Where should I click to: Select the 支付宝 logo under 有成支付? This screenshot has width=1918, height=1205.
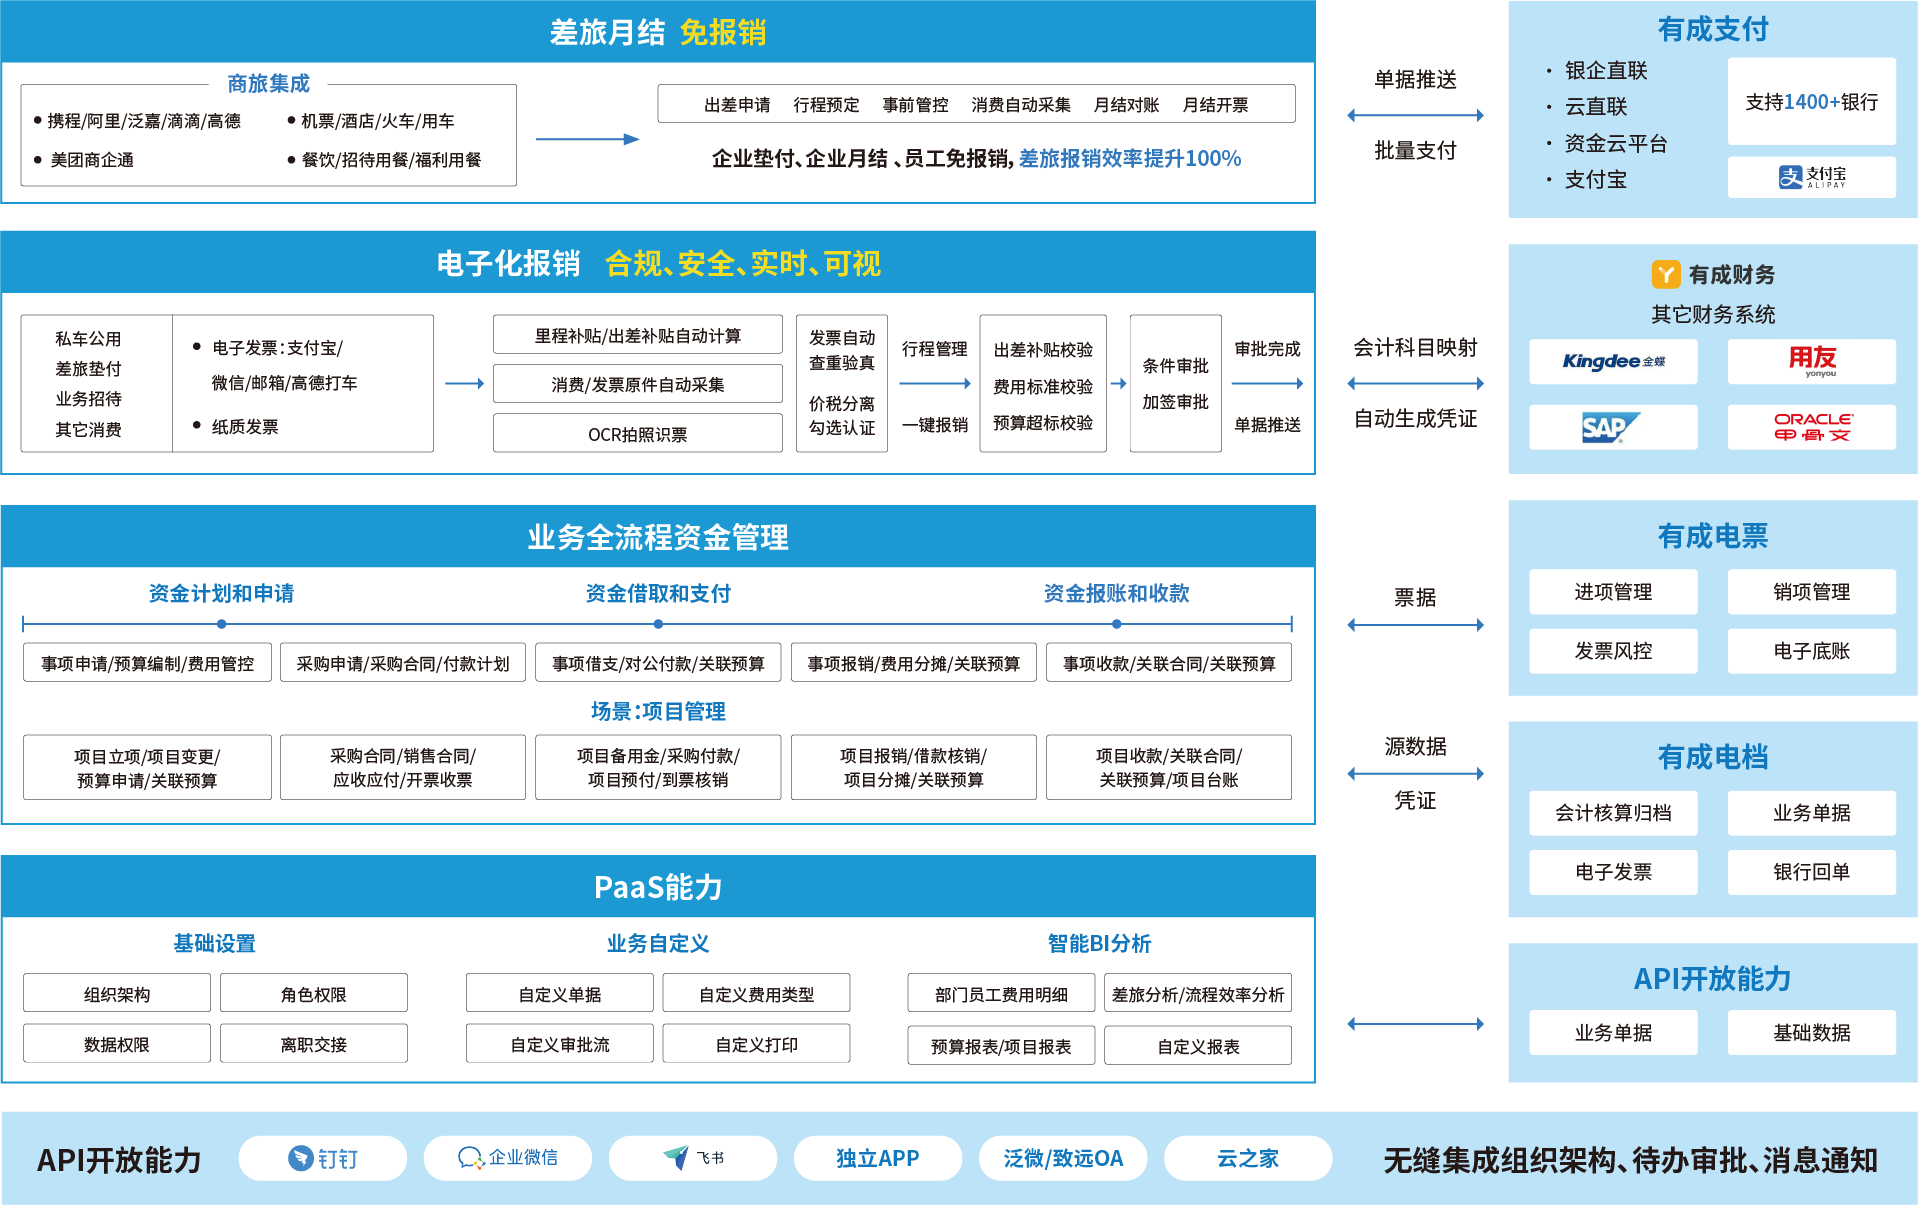1811,177
